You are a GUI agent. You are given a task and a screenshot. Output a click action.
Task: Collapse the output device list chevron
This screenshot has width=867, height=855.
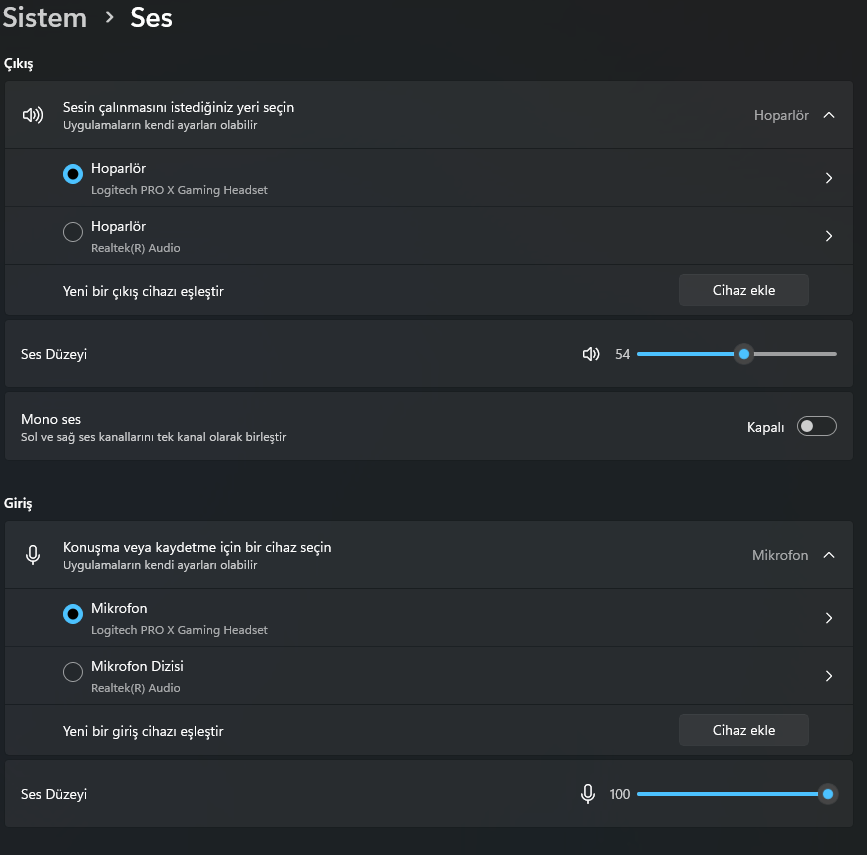829,115
